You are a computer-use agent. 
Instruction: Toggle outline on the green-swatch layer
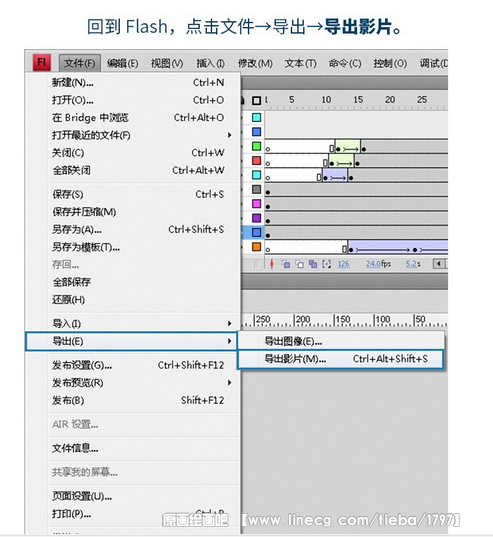[x=256, y=146]
